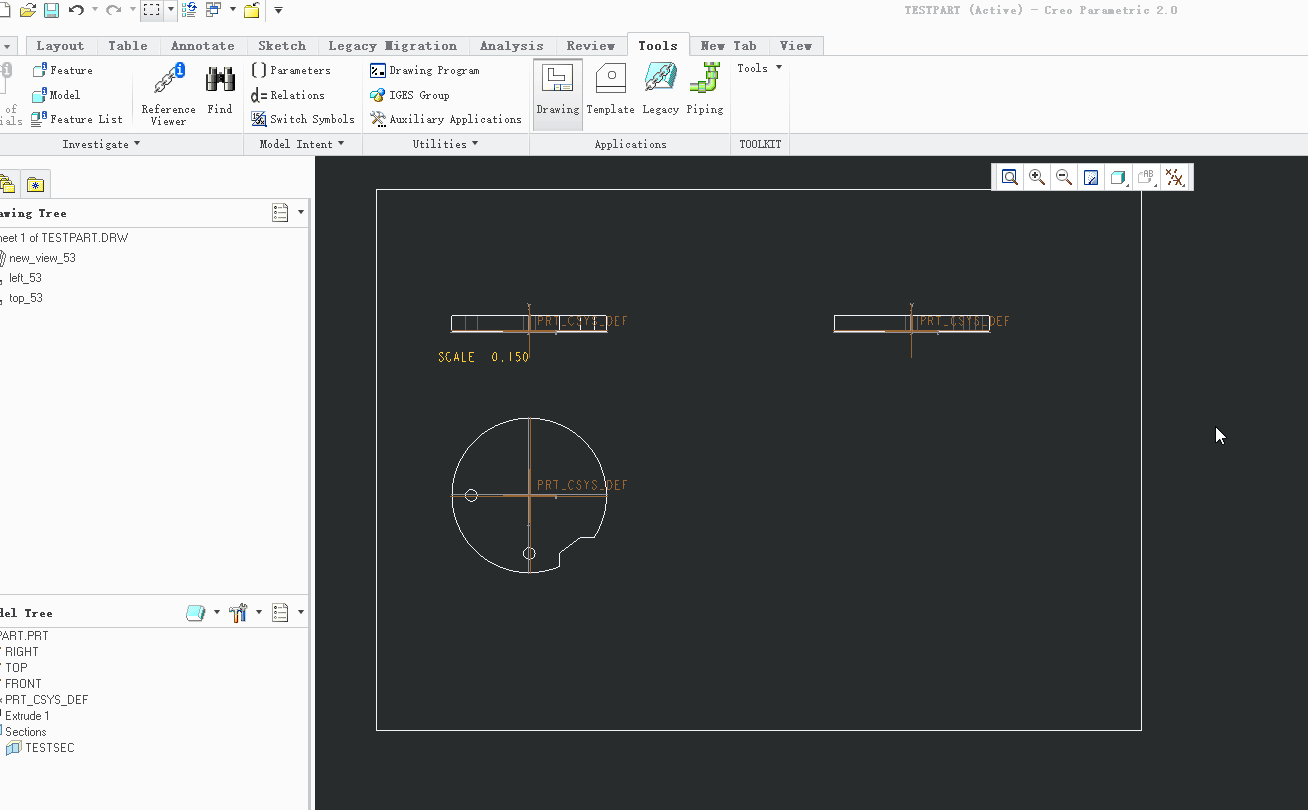
Task: Select new_view_53 in Drawing Tree
Action: coord(42,258)
